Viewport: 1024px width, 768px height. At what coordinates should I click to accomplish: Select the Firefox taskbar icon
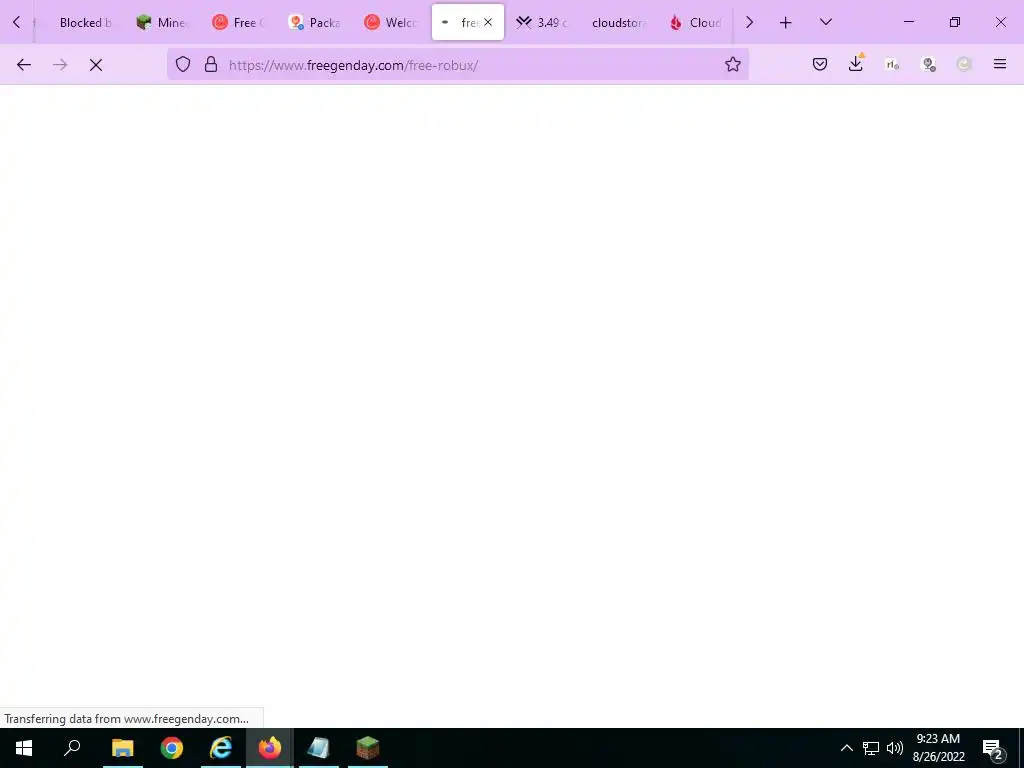click(270, 748)
